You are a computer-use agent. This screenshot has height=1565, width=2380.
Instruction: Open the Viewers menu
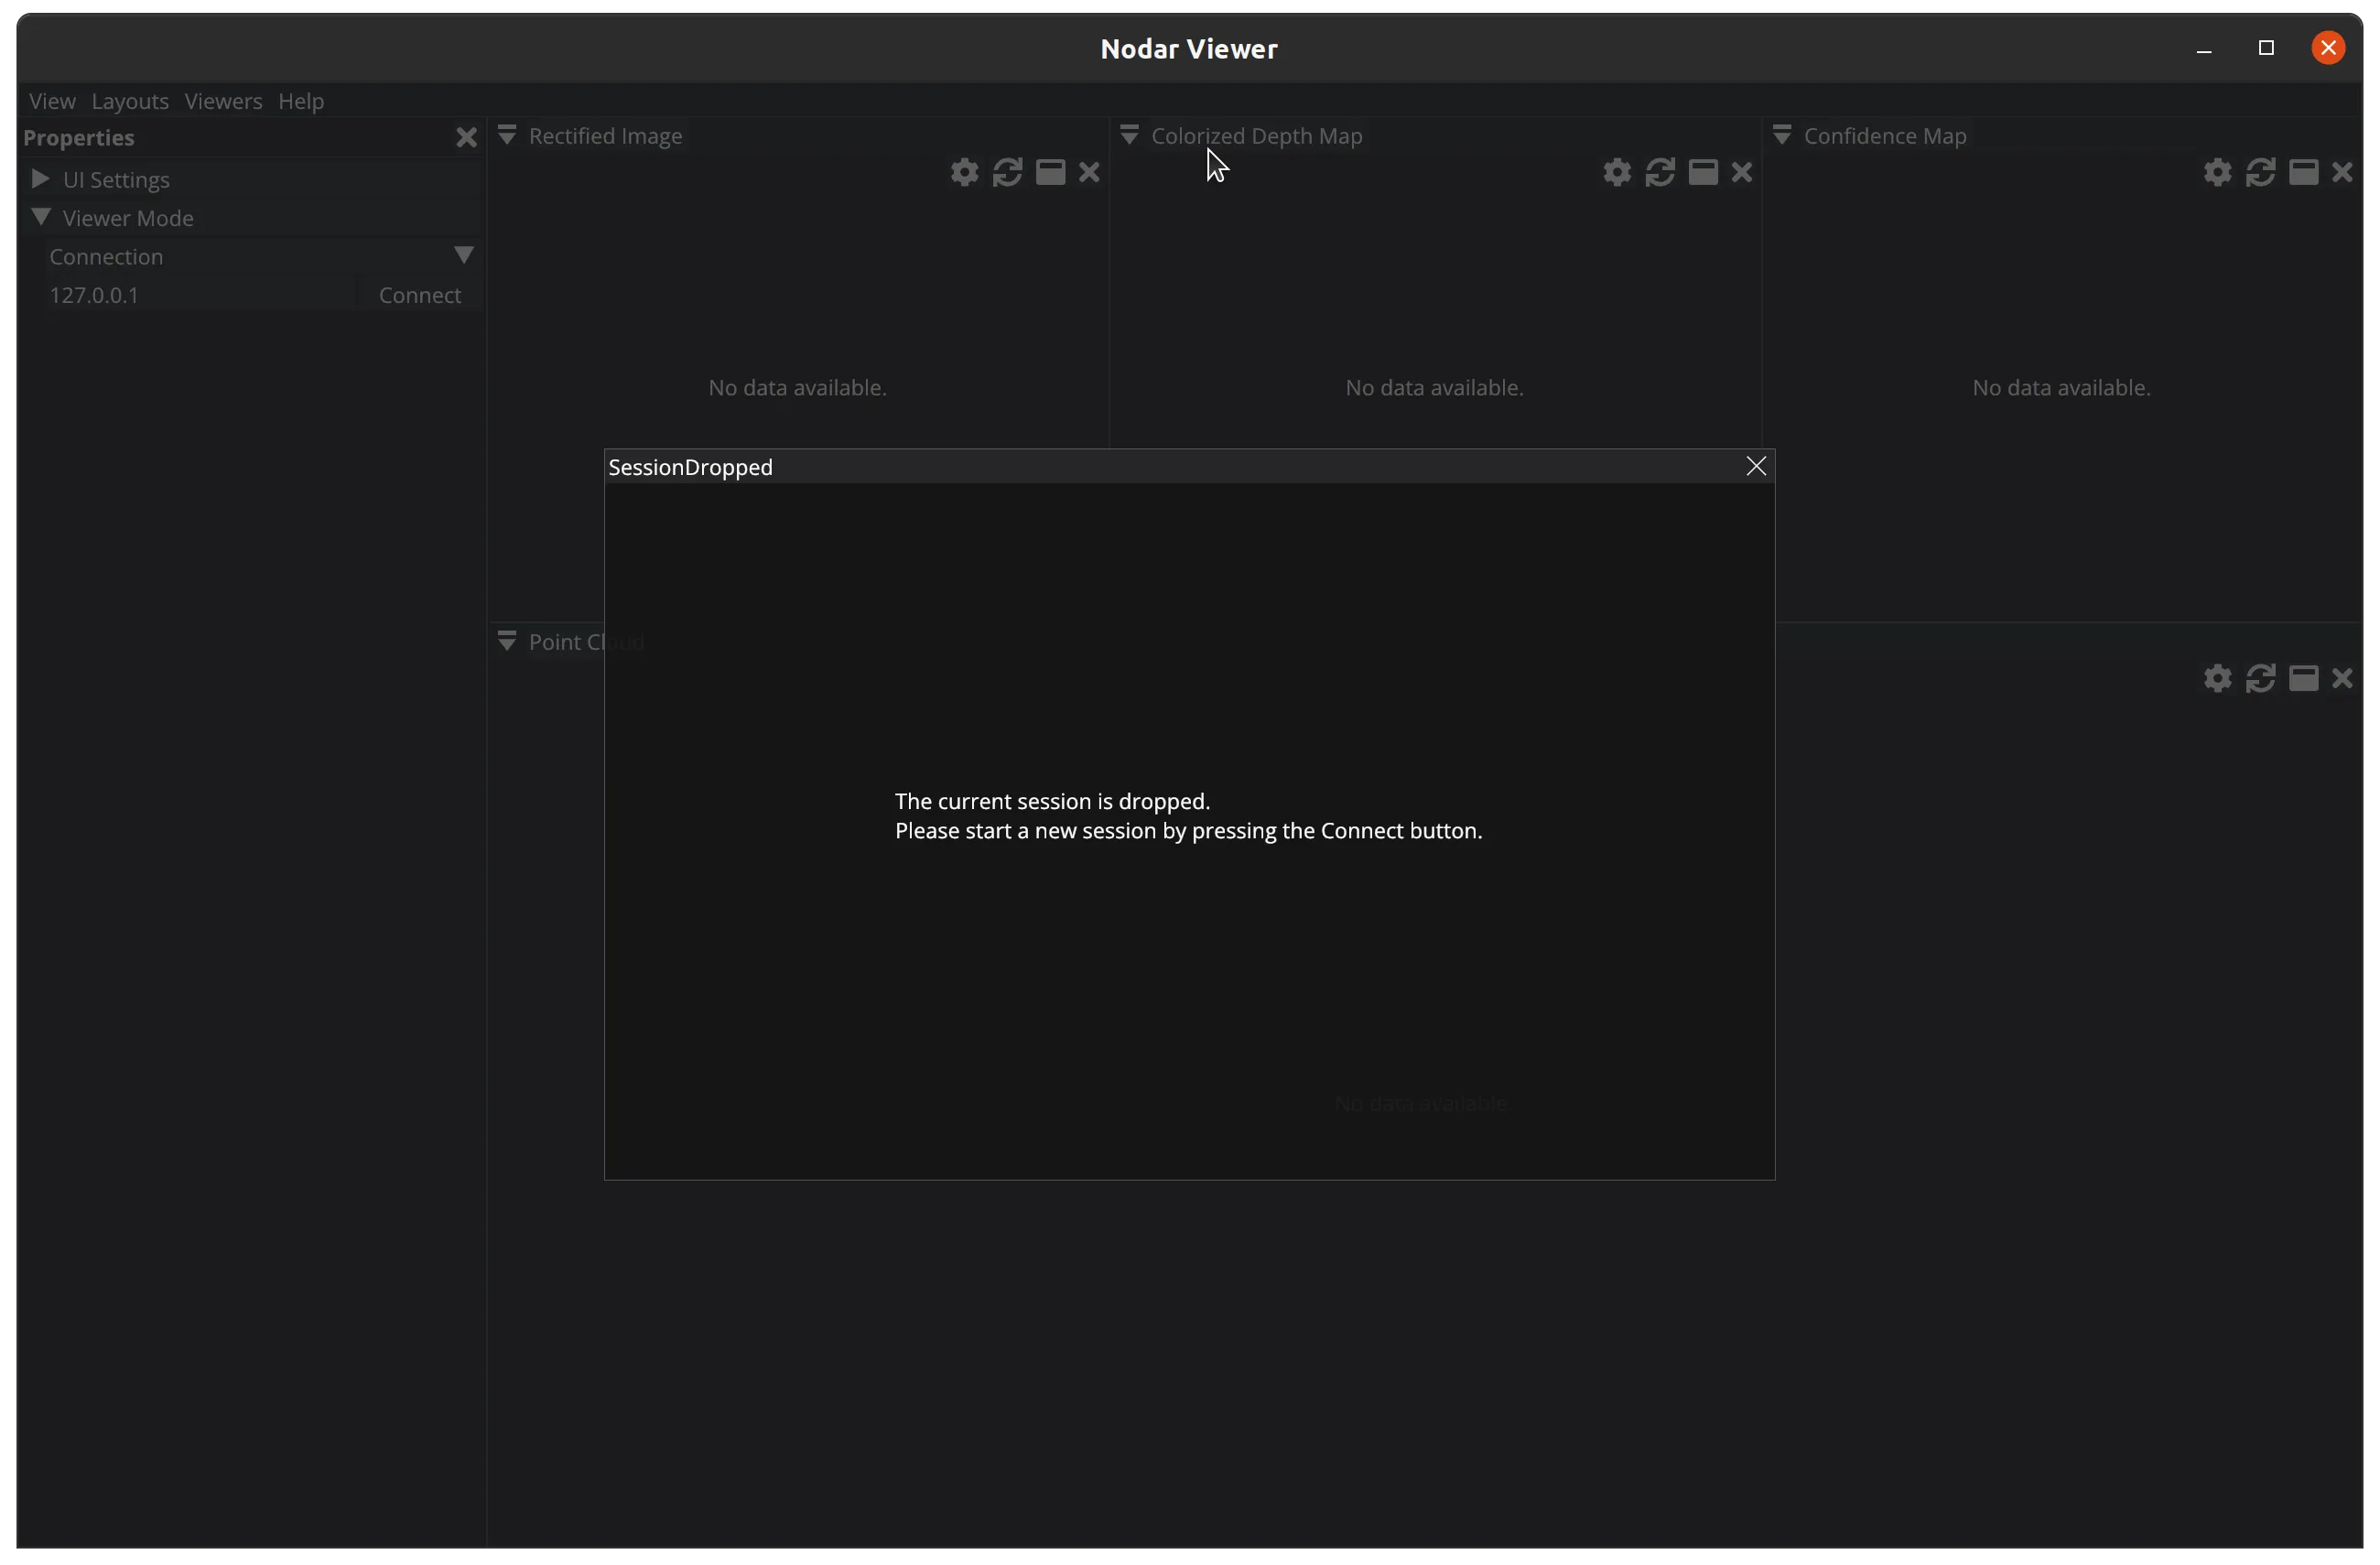pos(223,101)
